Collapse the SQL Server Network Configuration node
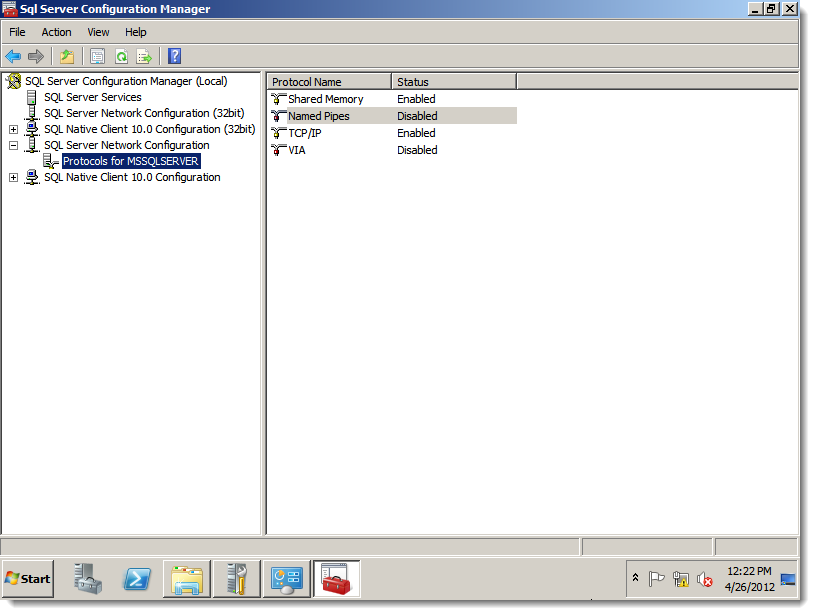 [13, 145]
